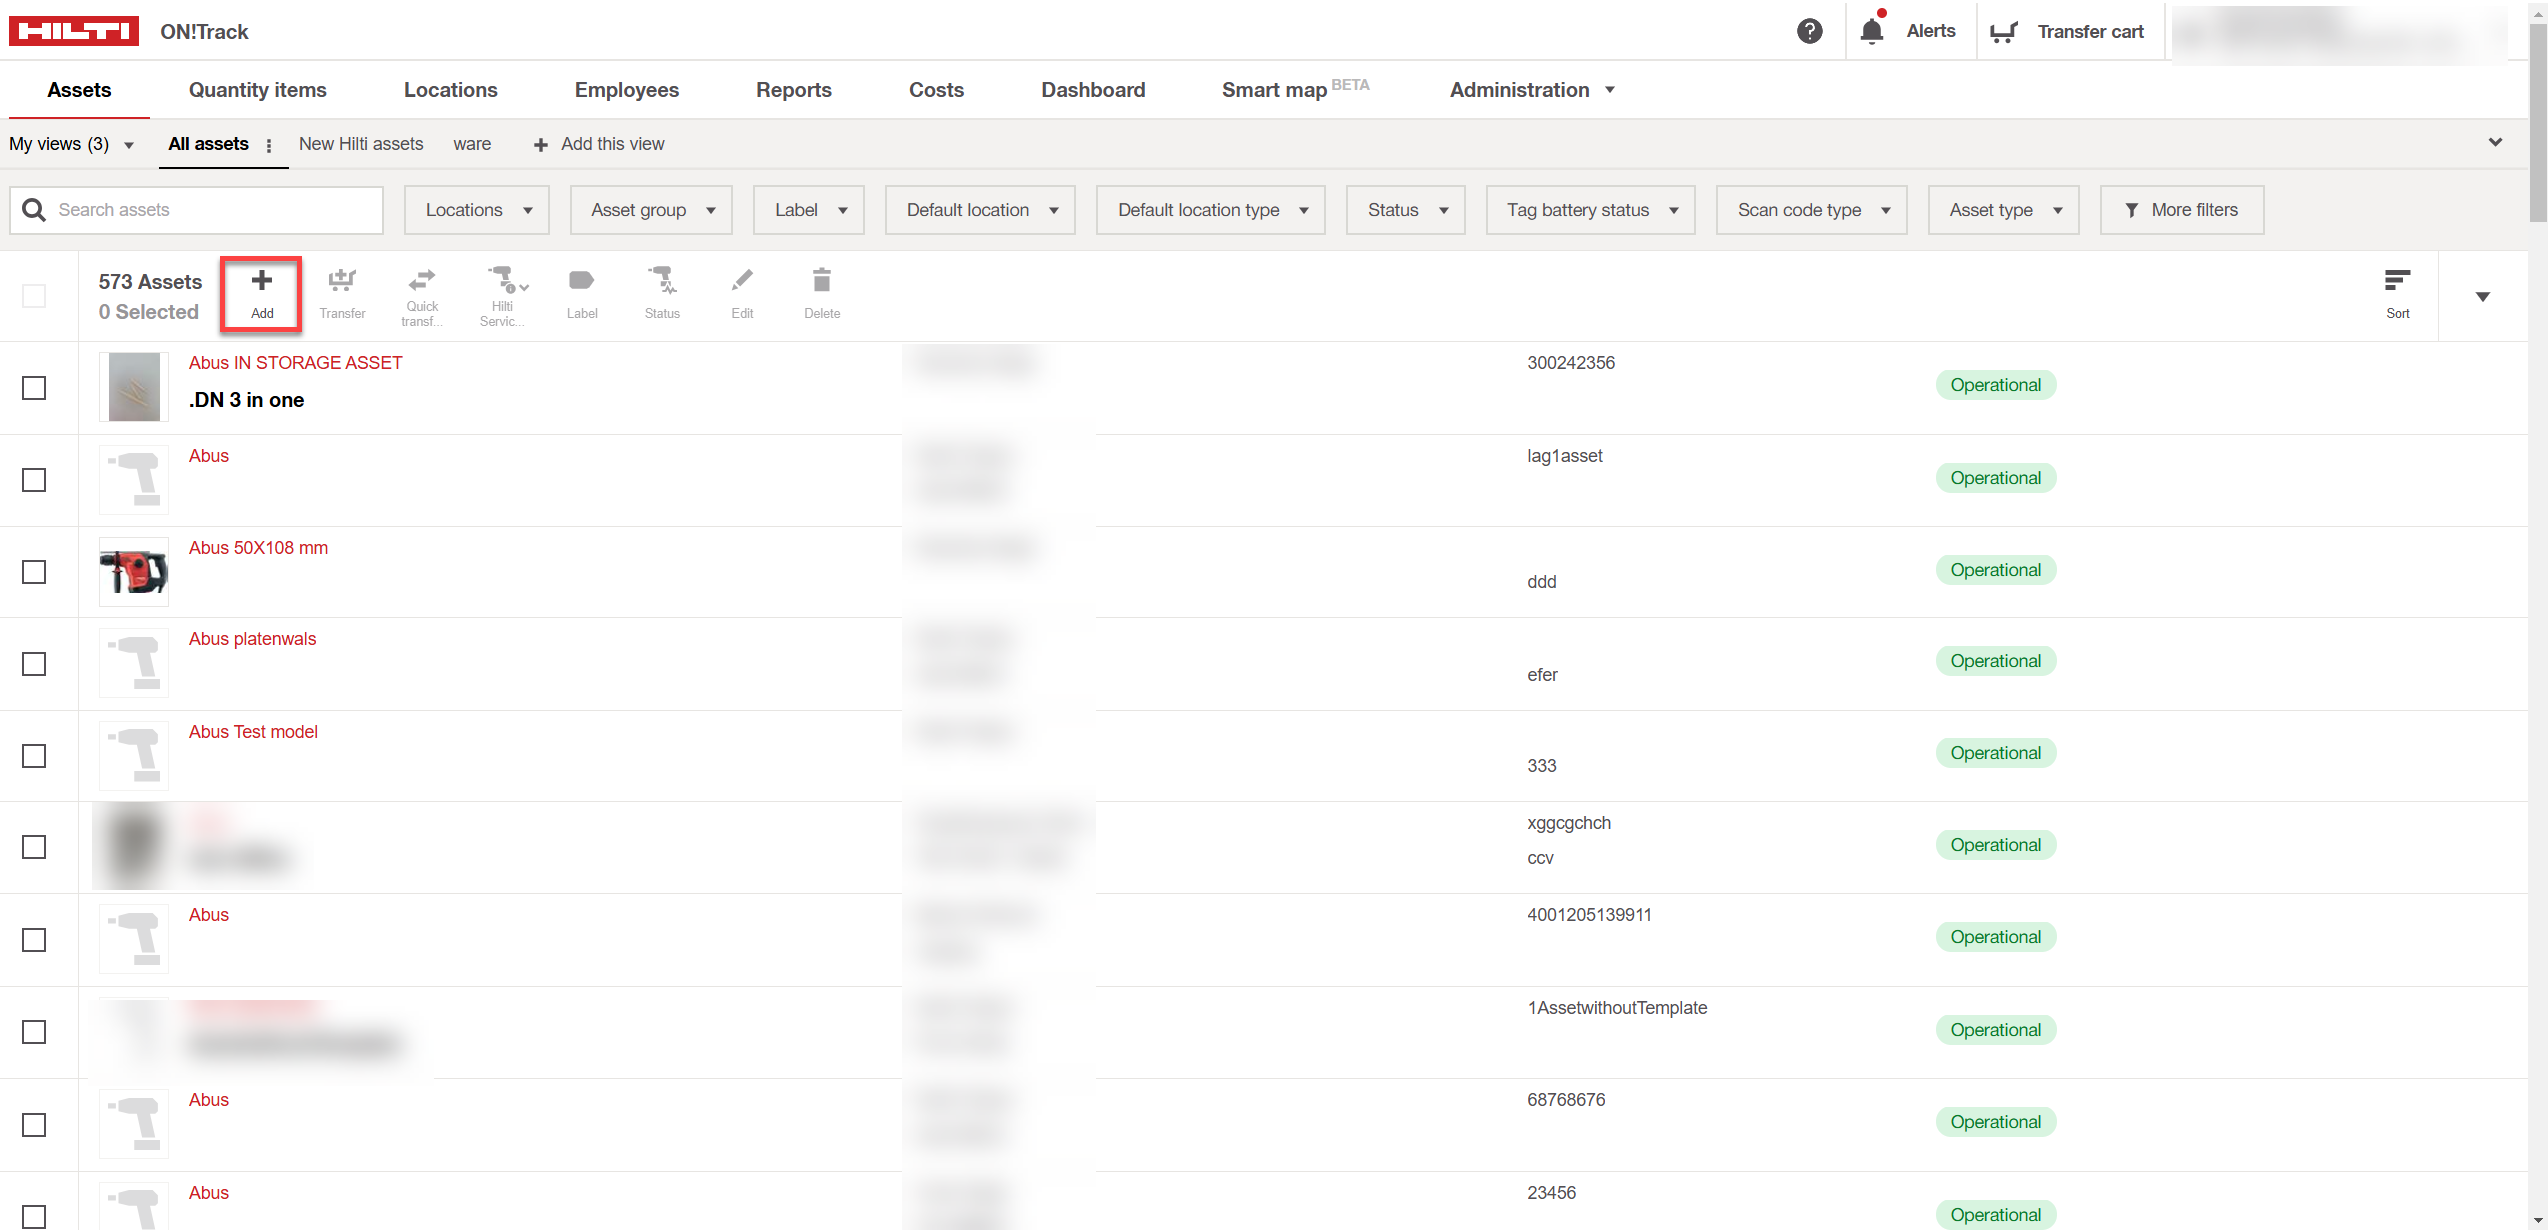Switch to the Quantity items tab
The height and width of the screenshot is (1230, 2548).
tap(258, 90)
